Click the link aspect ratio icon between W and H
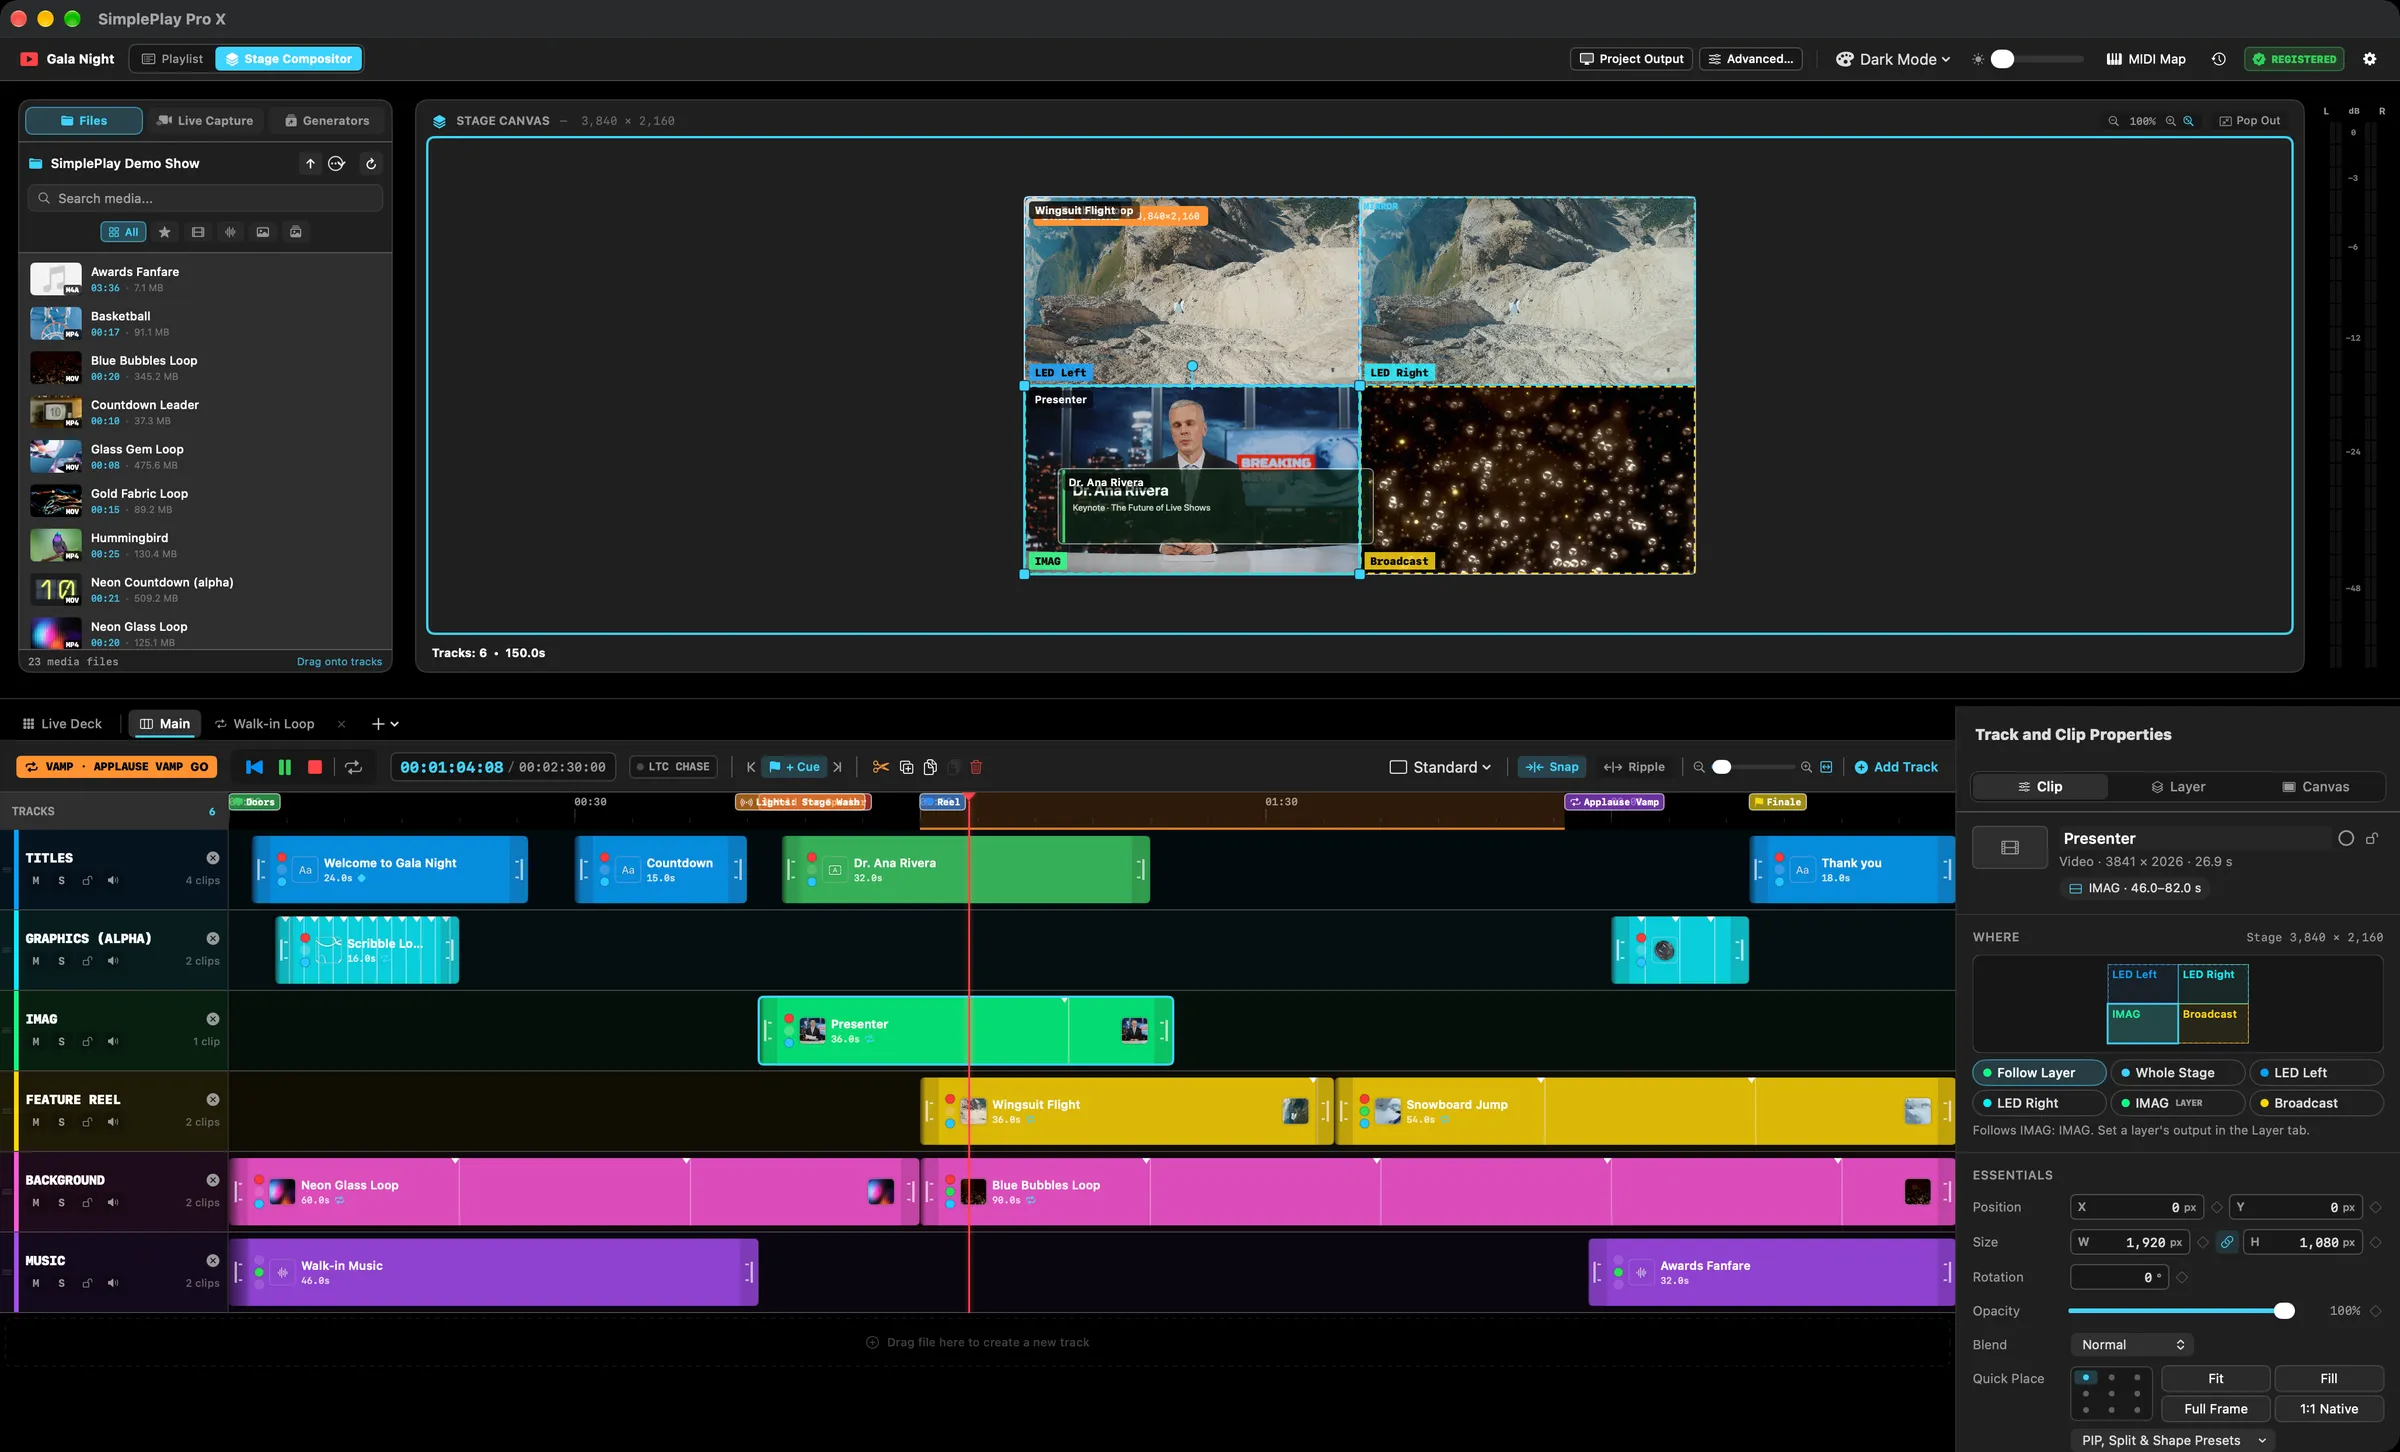Image resolution: width=2400 pixels, height=1452 pixels. 2226,1242
